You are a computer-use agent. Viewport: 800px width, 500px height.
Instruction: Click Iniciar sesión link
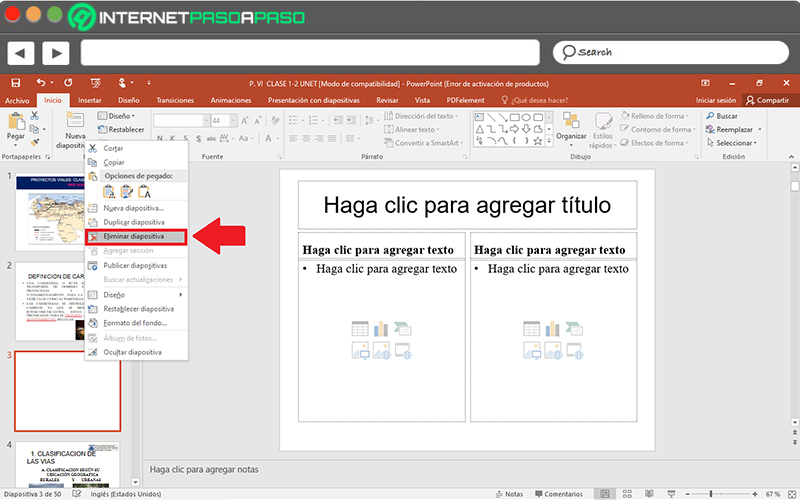pyautogui.click(x=716, y=100)
